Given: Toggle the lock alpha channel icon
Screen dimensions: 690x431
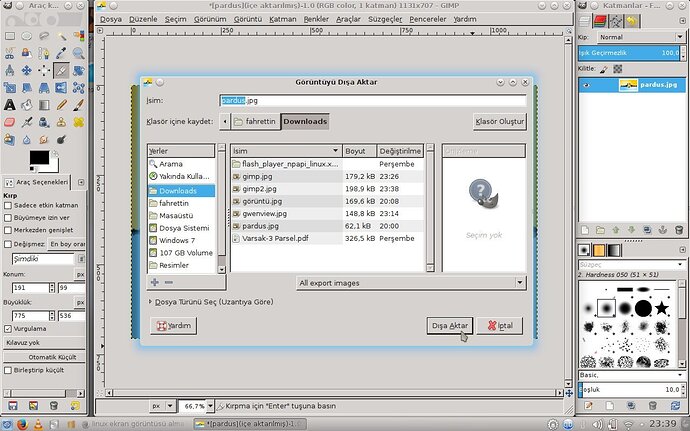Looking at the screenshot, I should click(618, 69).
